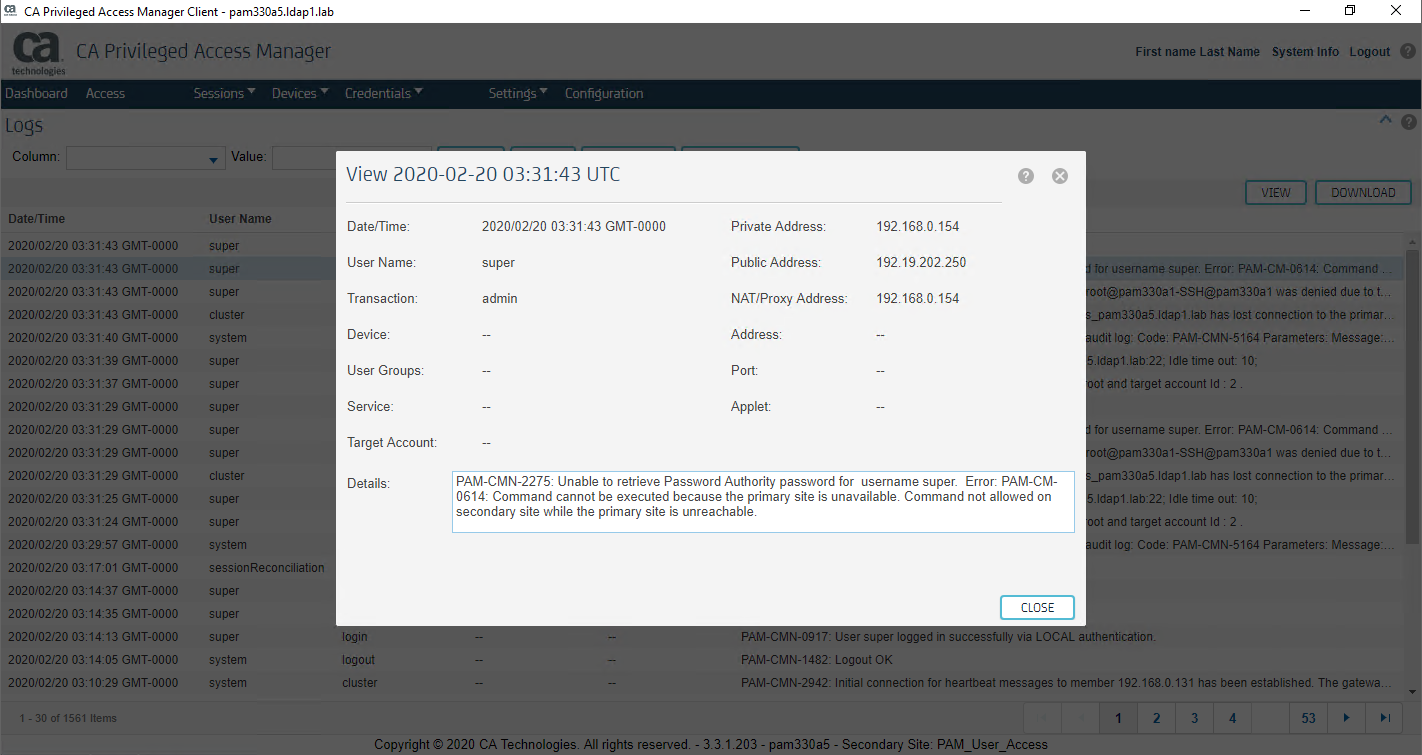Go to next page of logs
The image size is (1422, 755).
pyautogui.click(x=1347, y=718)
